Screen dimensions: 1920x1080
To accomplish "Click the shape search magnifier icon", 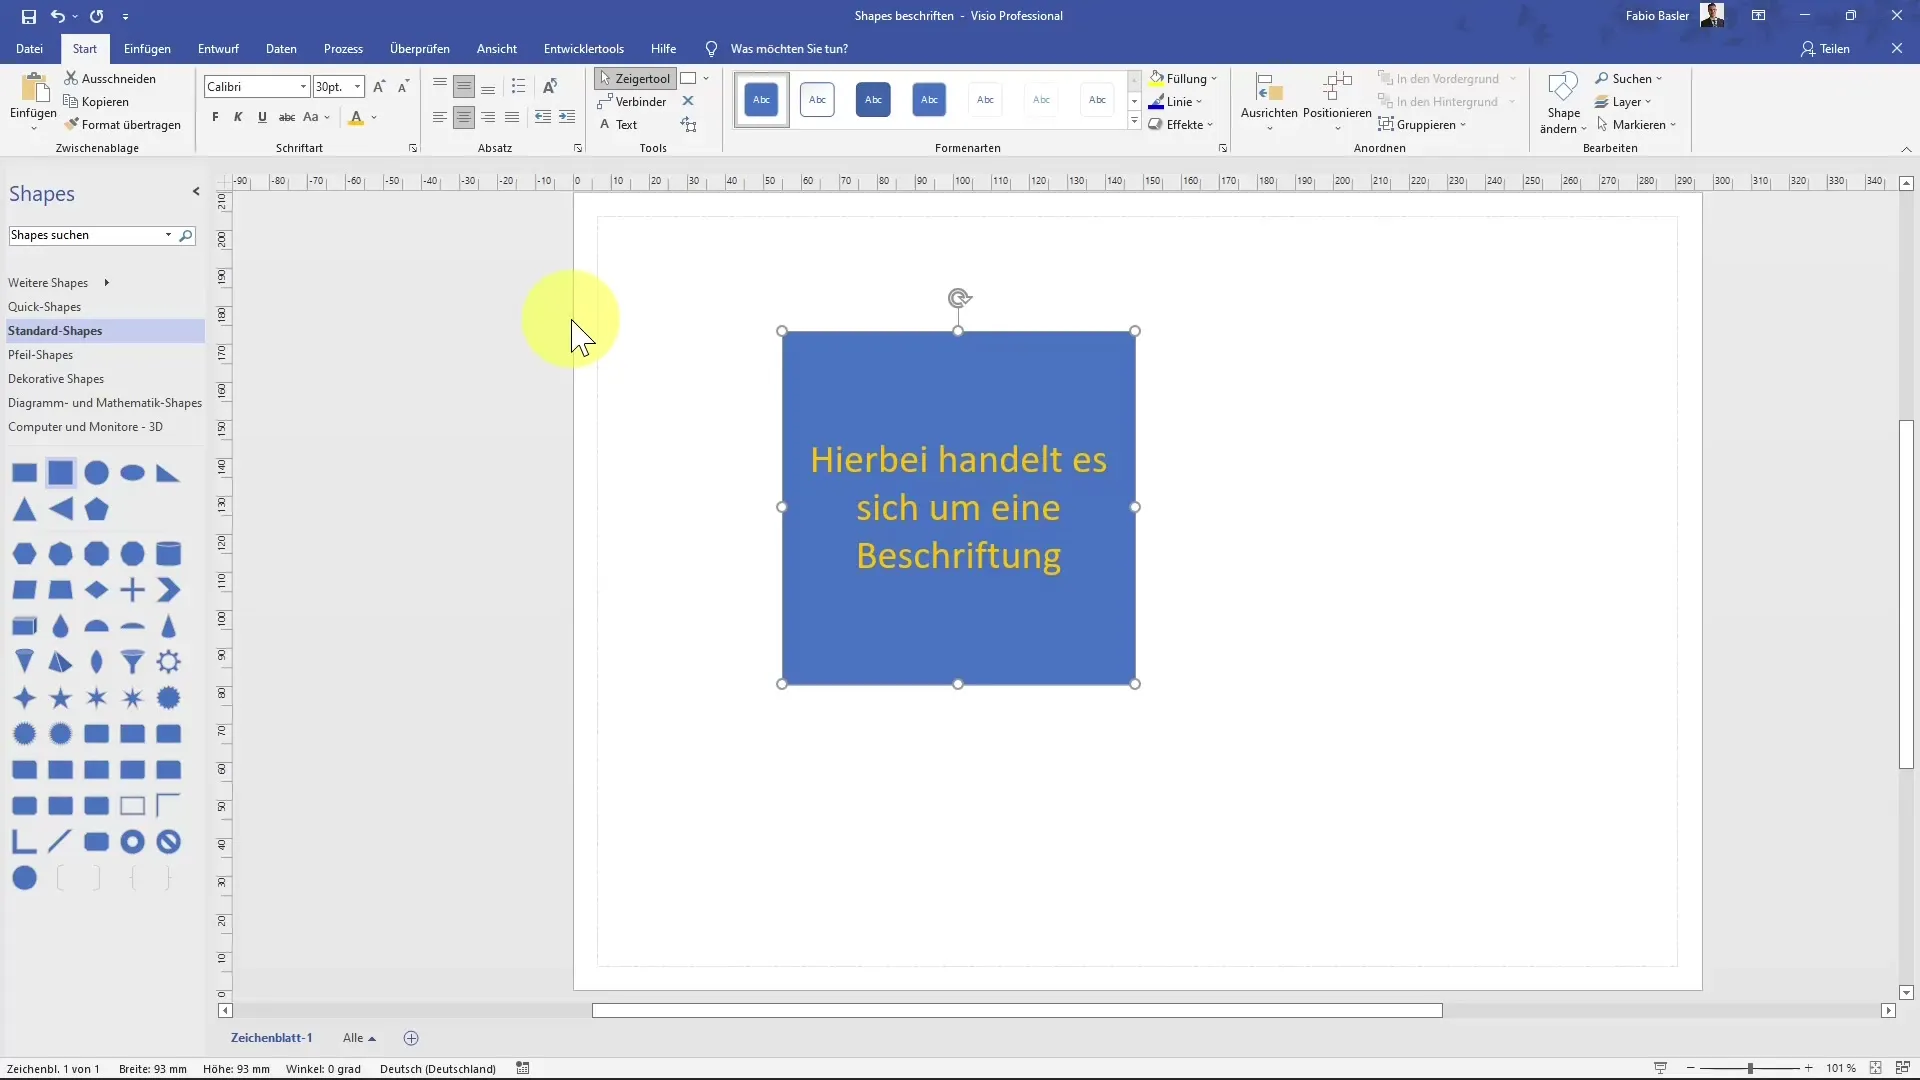I will click(186, 235).
